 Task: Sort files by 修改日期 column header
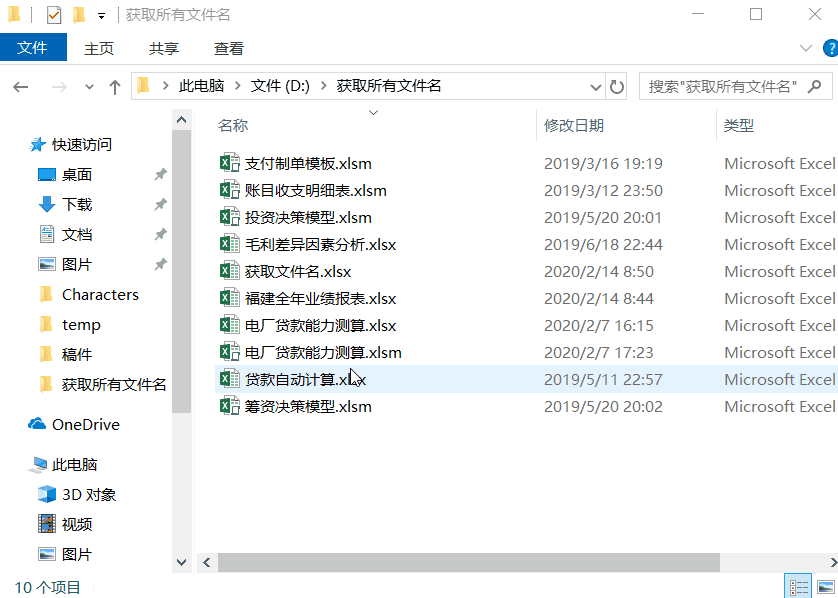click(574, 126)
